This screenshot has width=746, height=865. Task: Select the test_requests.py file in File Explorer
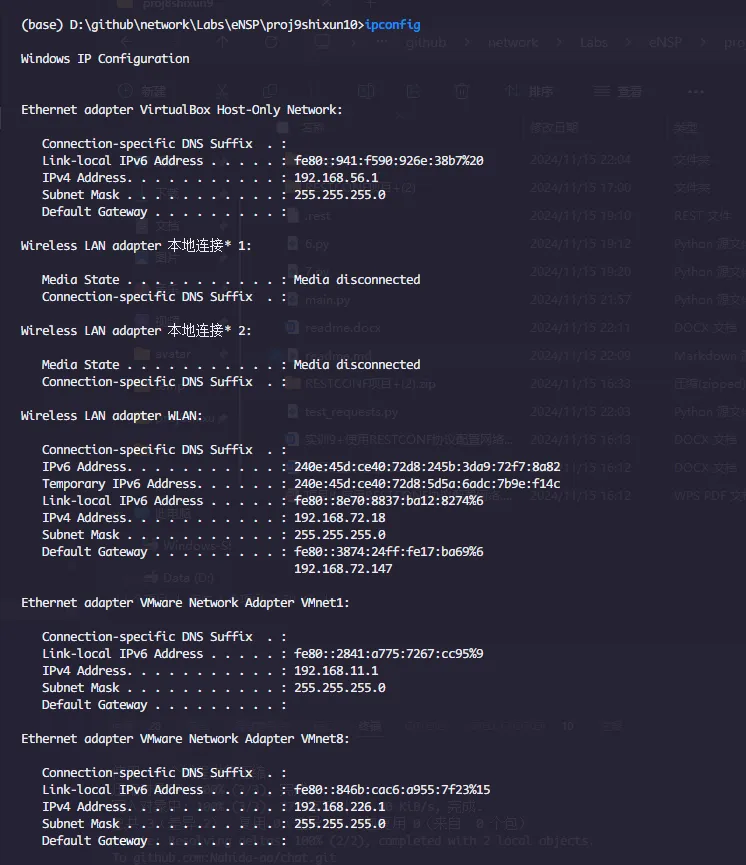coord(351,412)
